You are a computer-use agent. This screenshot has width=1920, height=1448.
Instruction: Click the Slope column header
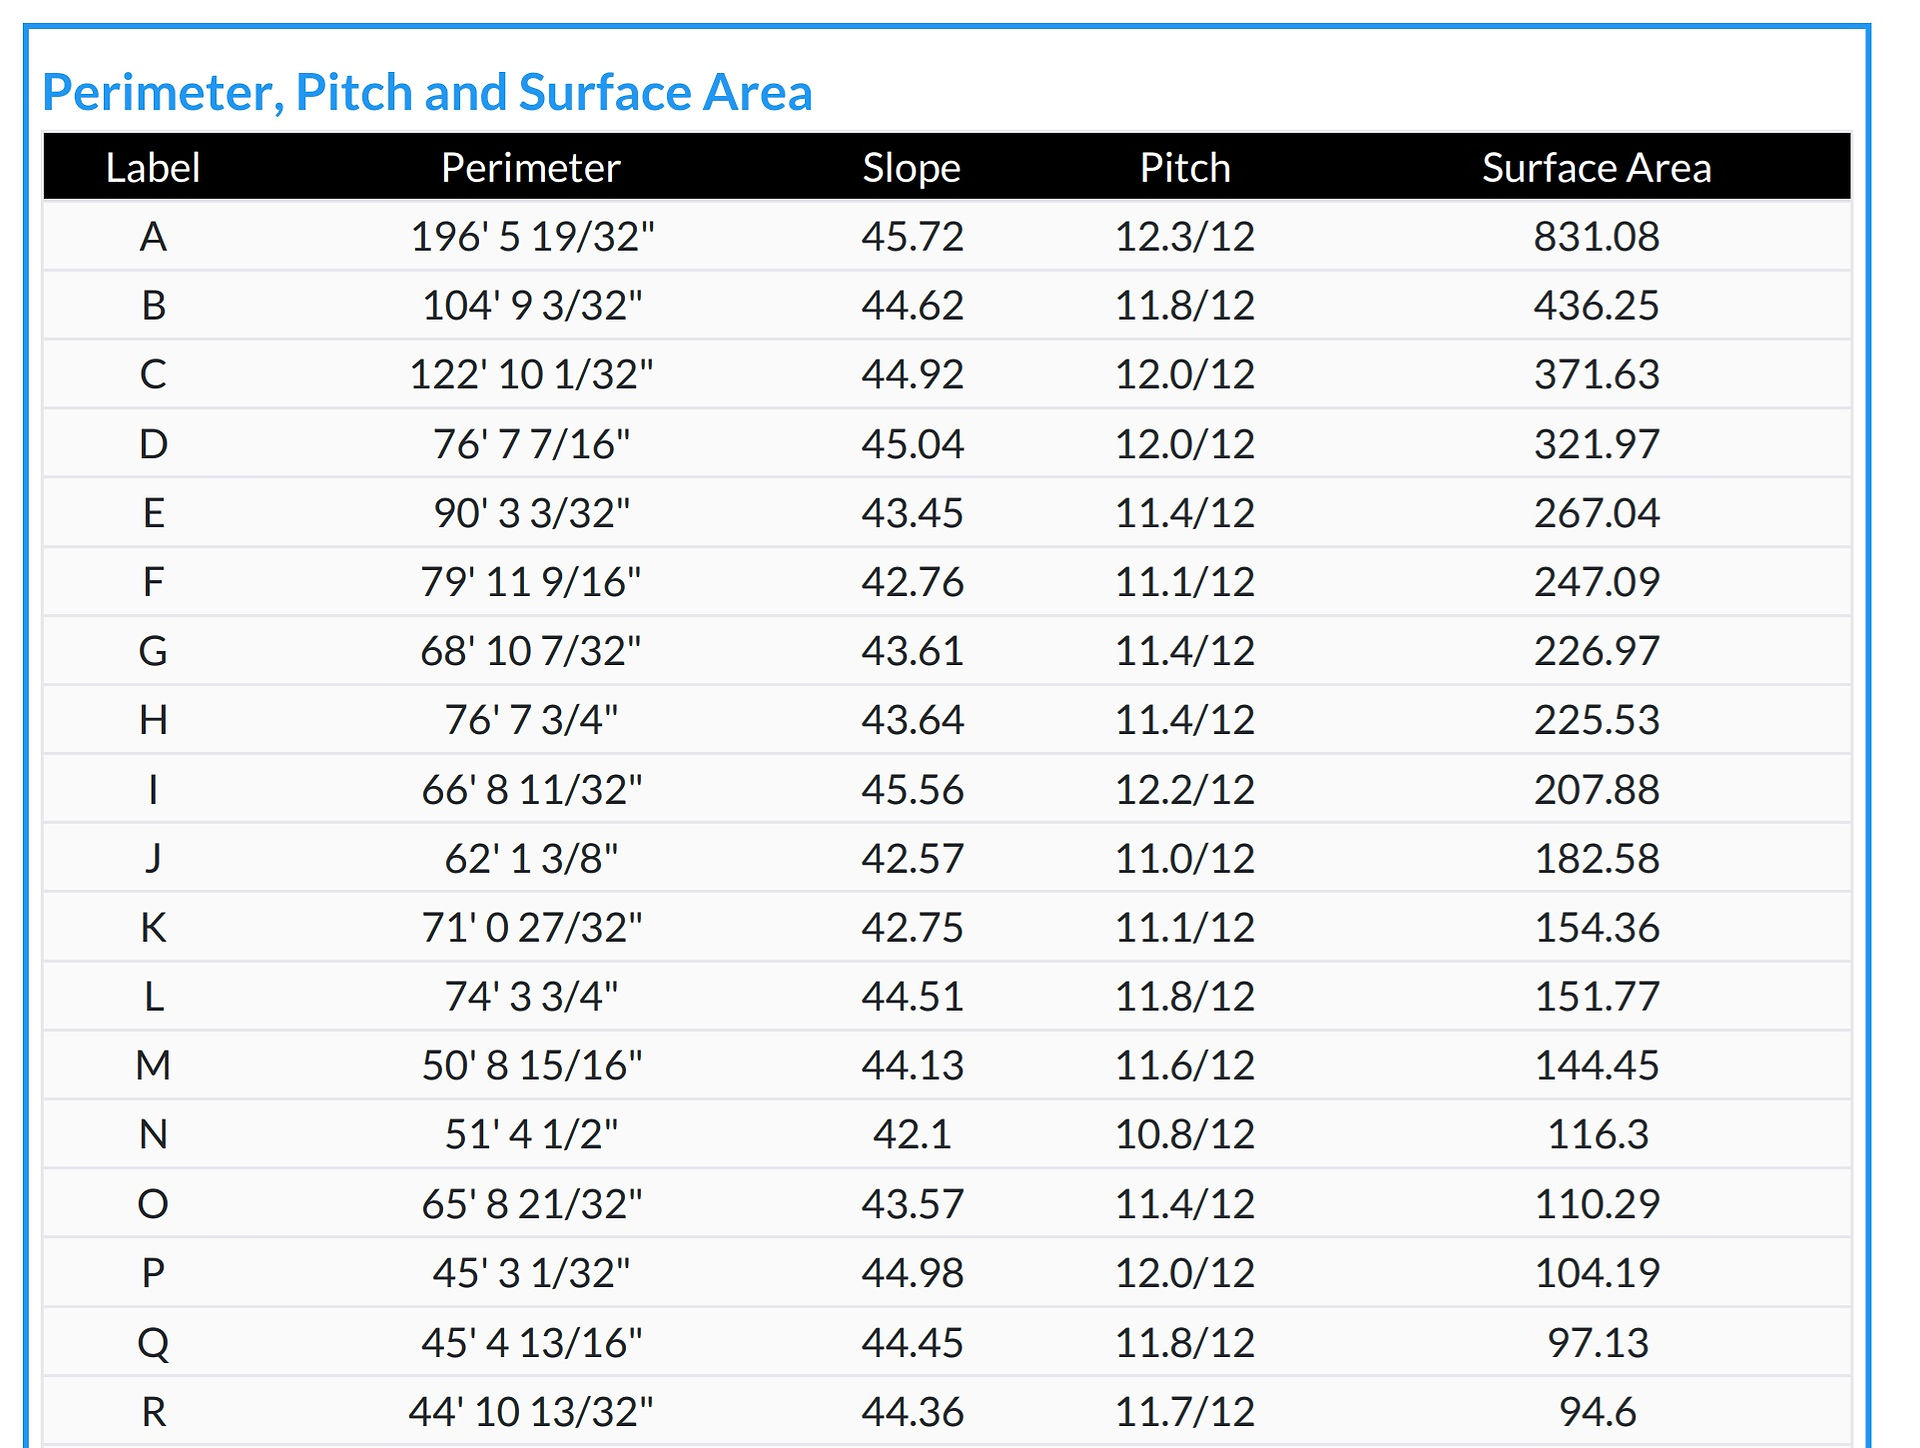[x=912, y=167]
